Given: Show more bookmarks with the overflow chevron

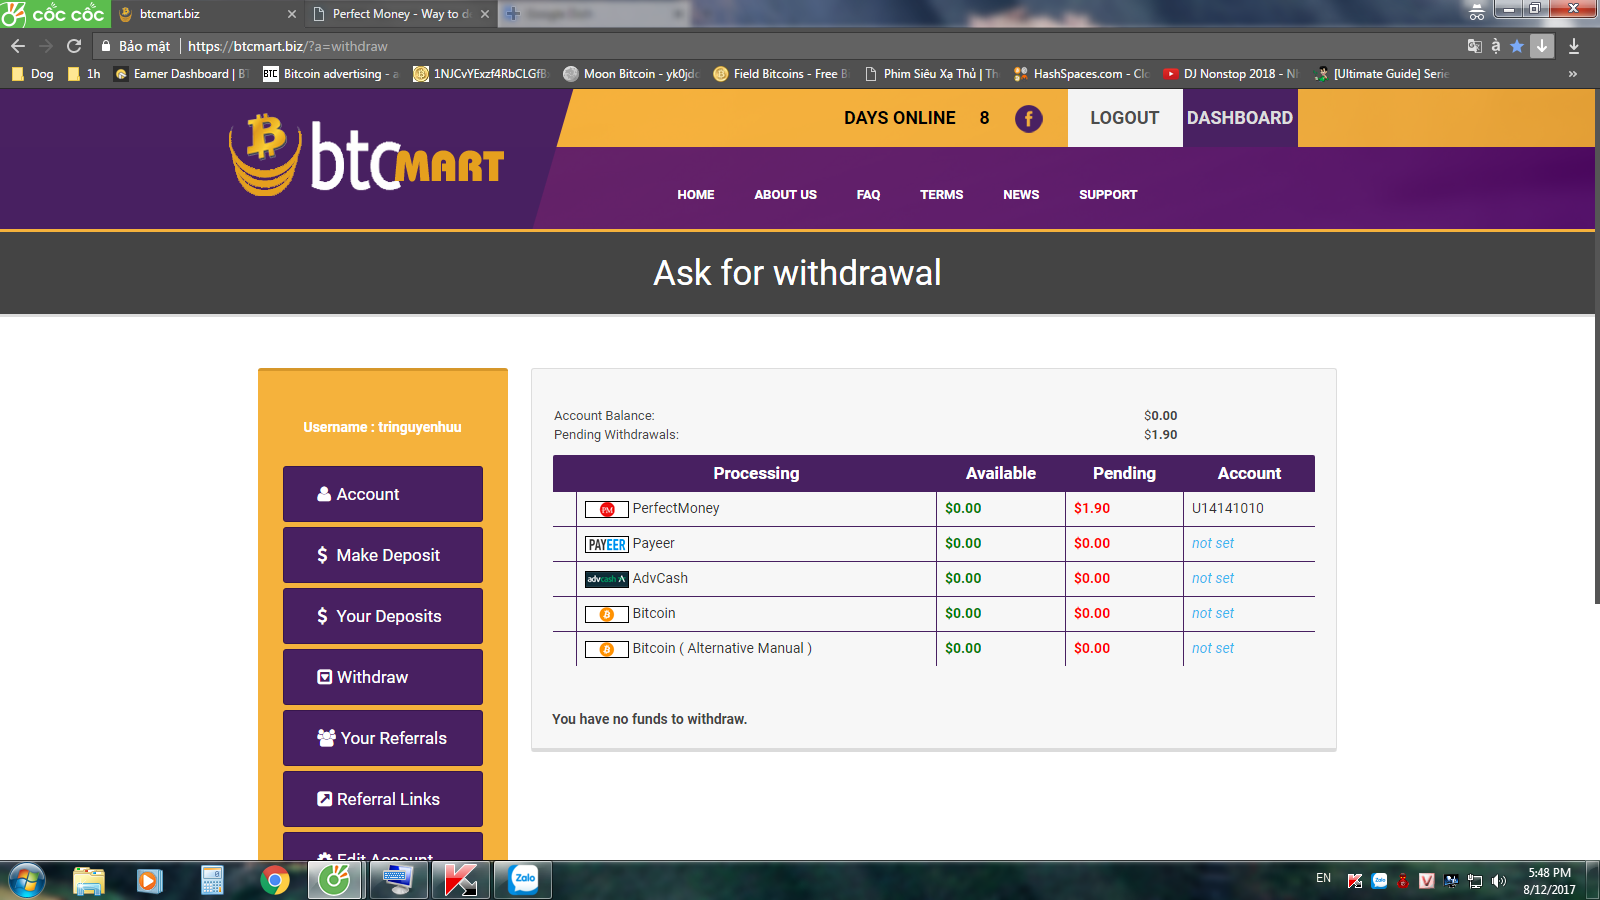Looking at the screenshot, I should (x=1573, y=74).
